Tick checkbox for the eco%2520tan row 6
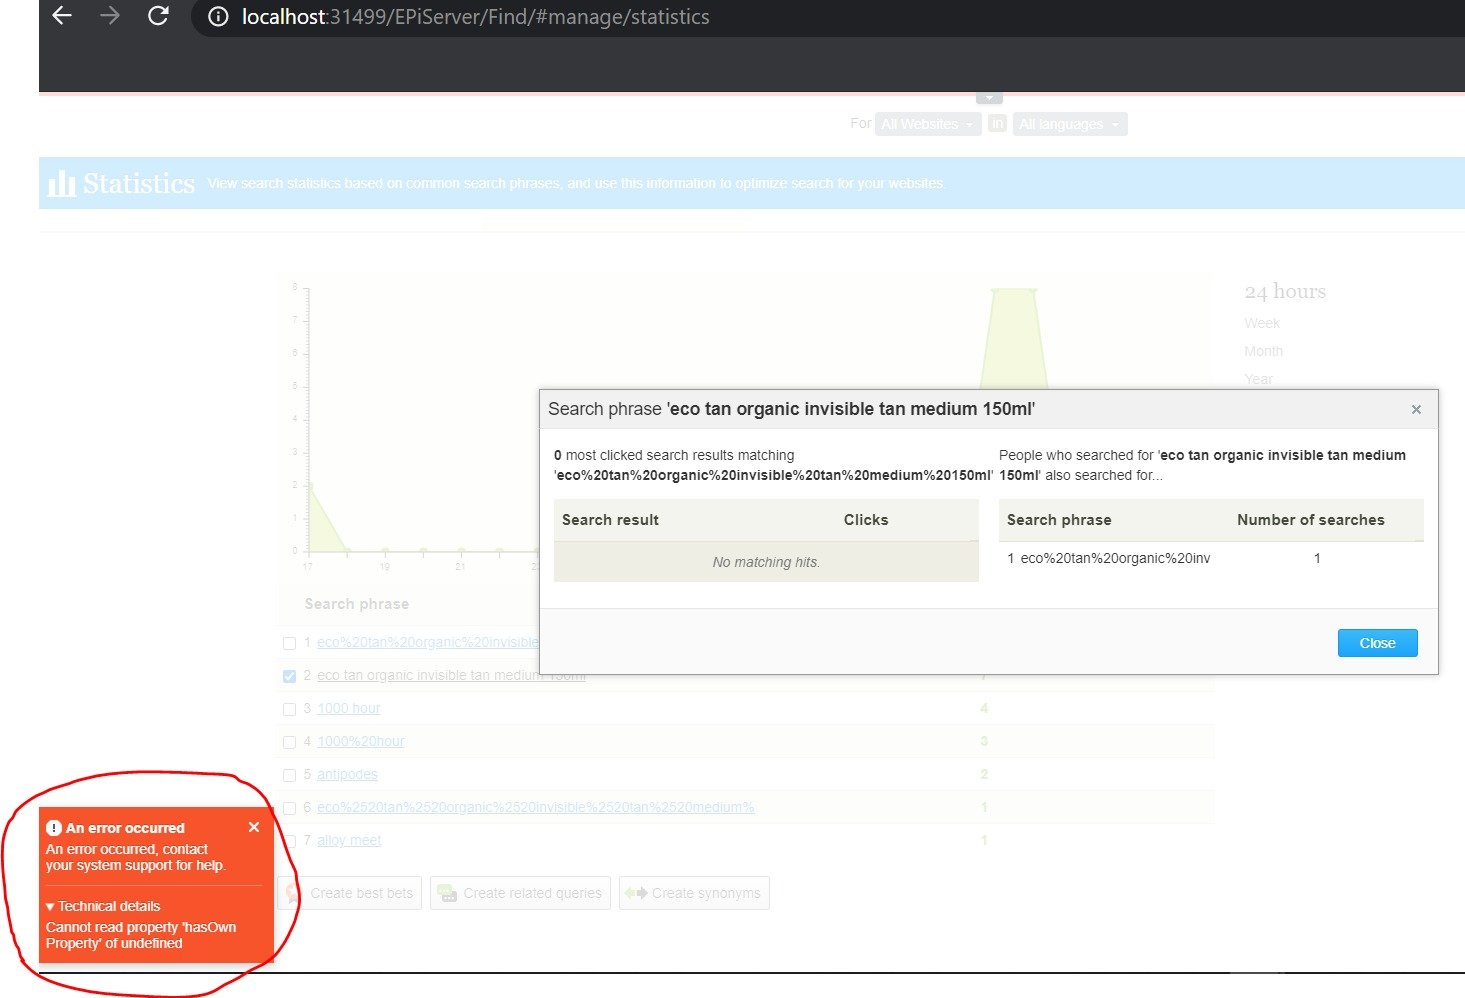The width and height of the screenshot is (1465, 998). [x=290, y=808]
